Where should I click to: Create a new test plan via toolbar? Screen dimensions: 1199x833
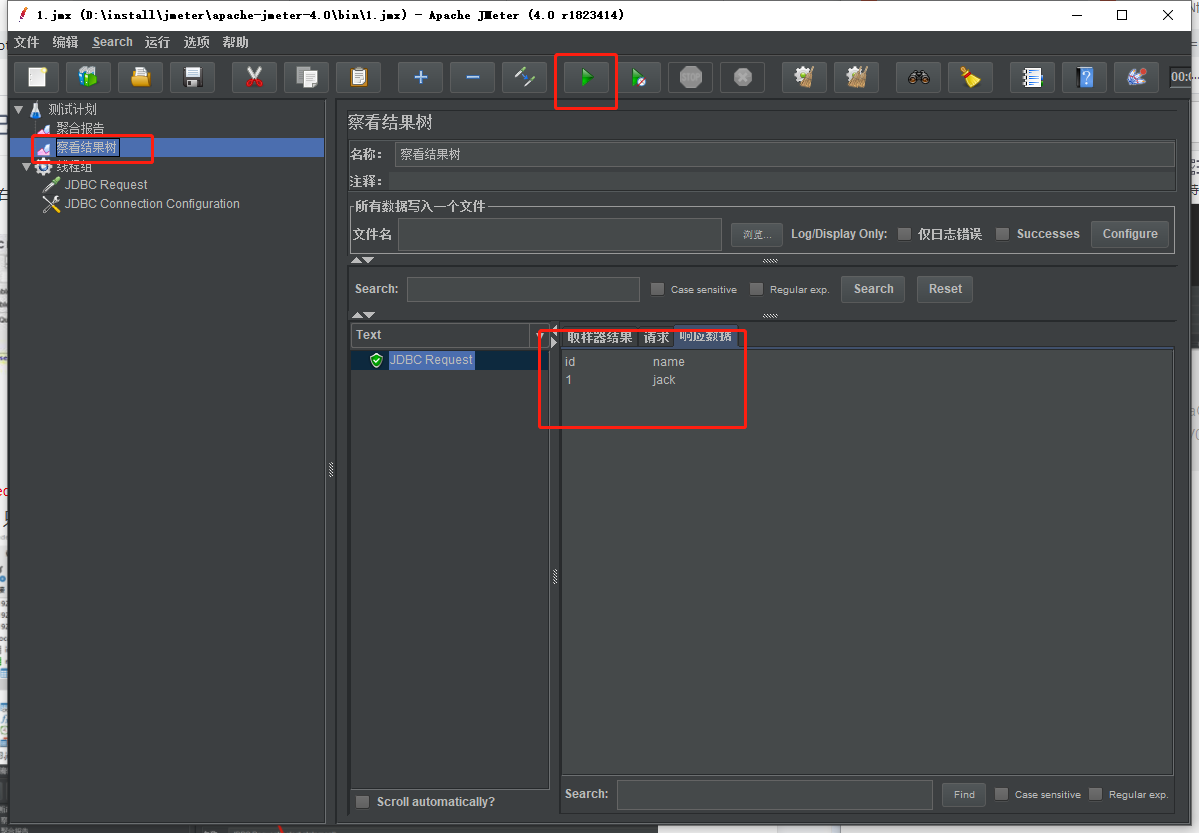click(37, 77)
